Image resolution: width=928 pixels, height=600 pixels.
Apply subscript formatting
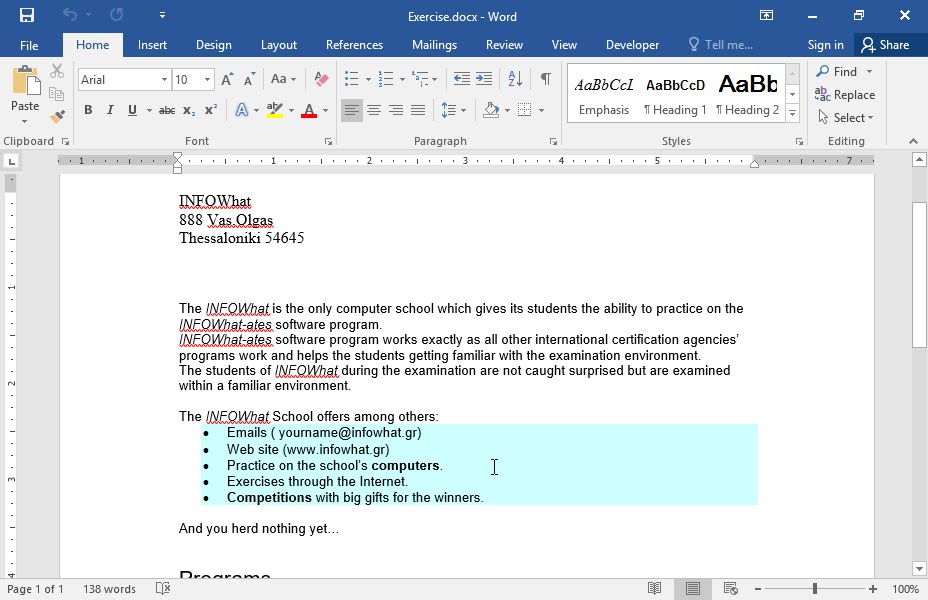189,110
